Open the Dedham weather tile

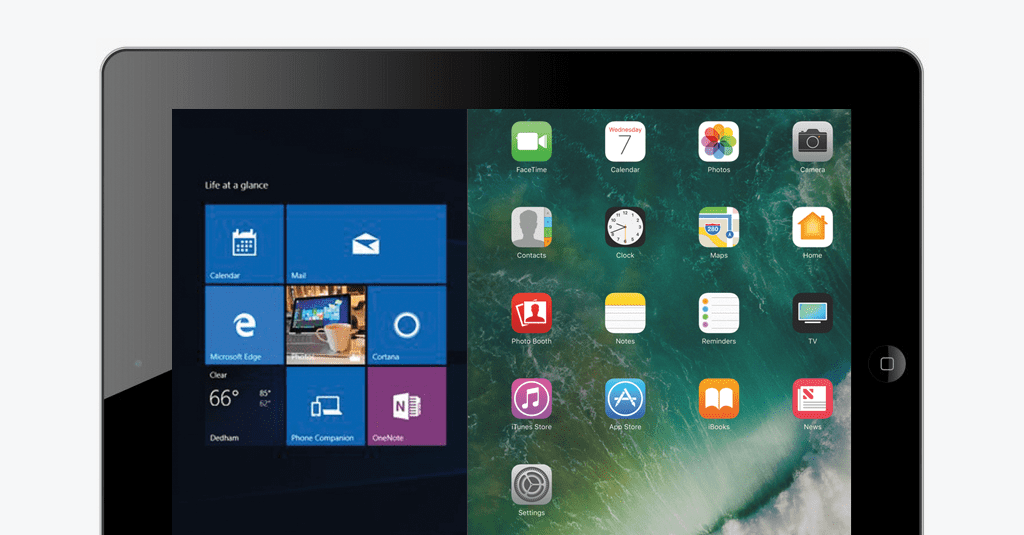point(244,406)
